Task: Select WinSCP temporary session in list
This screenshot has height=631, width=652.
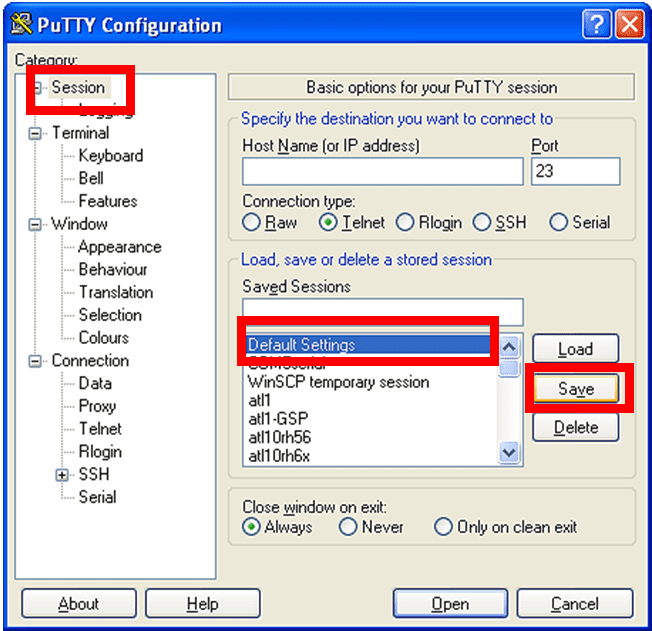Action: pyautogui.click(x=338, y=382)
